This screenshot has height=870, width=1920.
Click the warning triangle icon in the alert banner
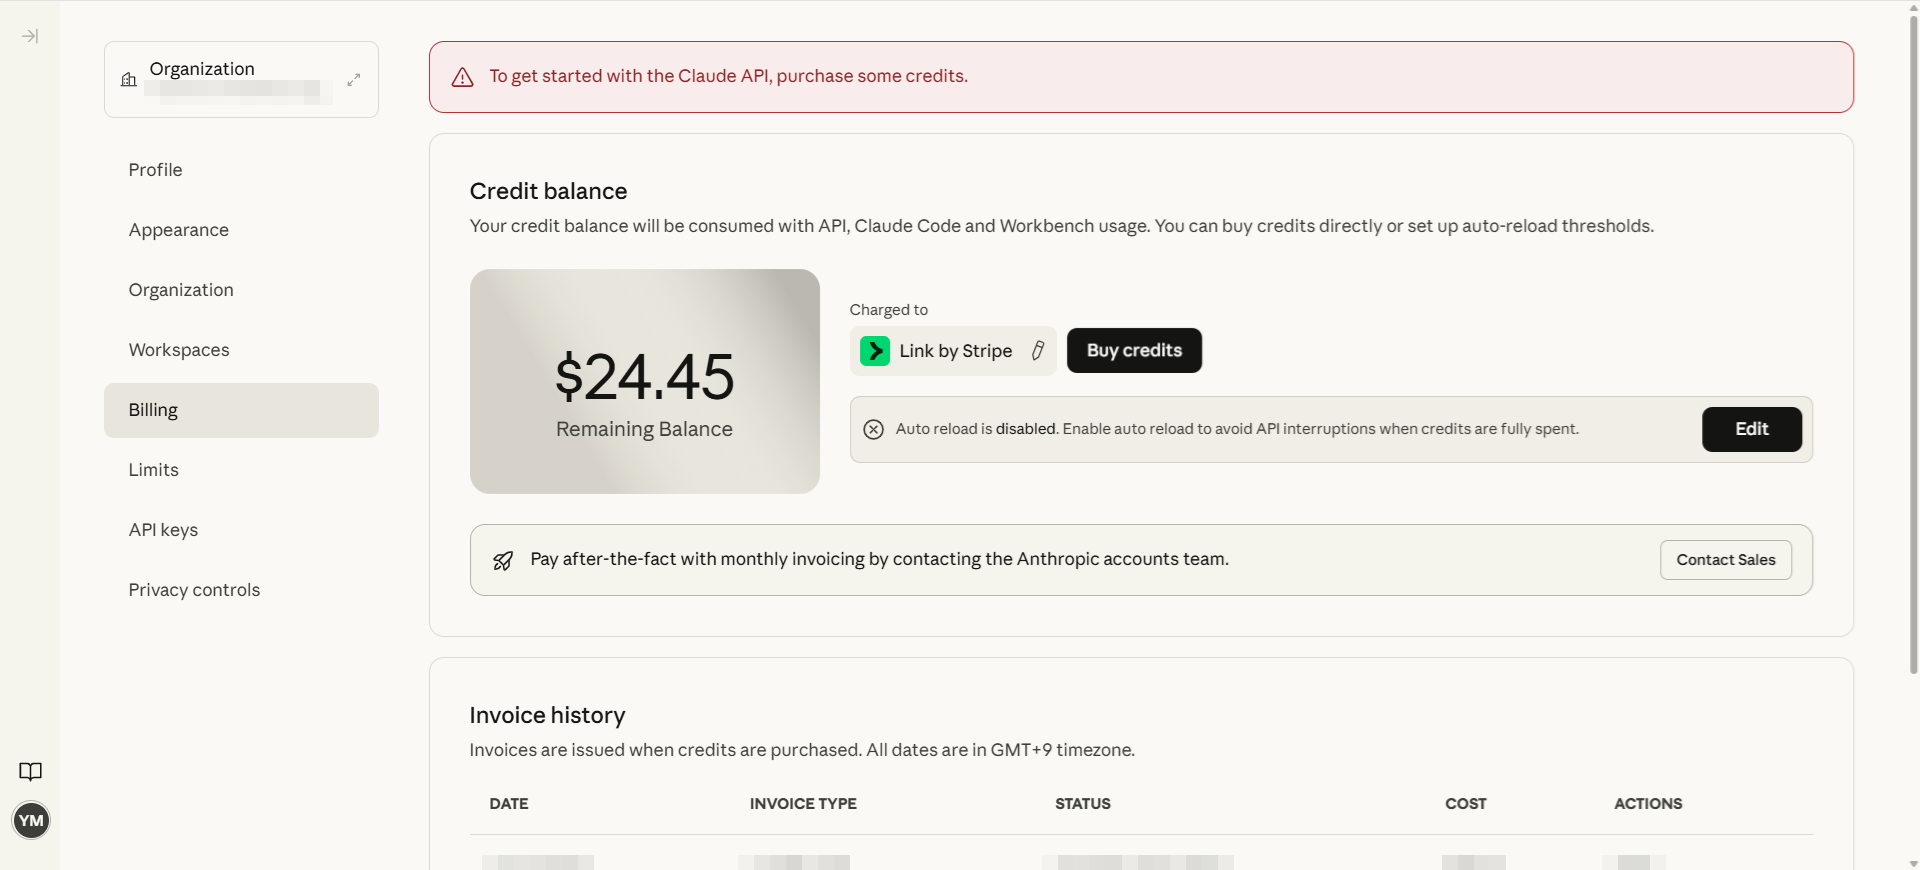point(462,78)
